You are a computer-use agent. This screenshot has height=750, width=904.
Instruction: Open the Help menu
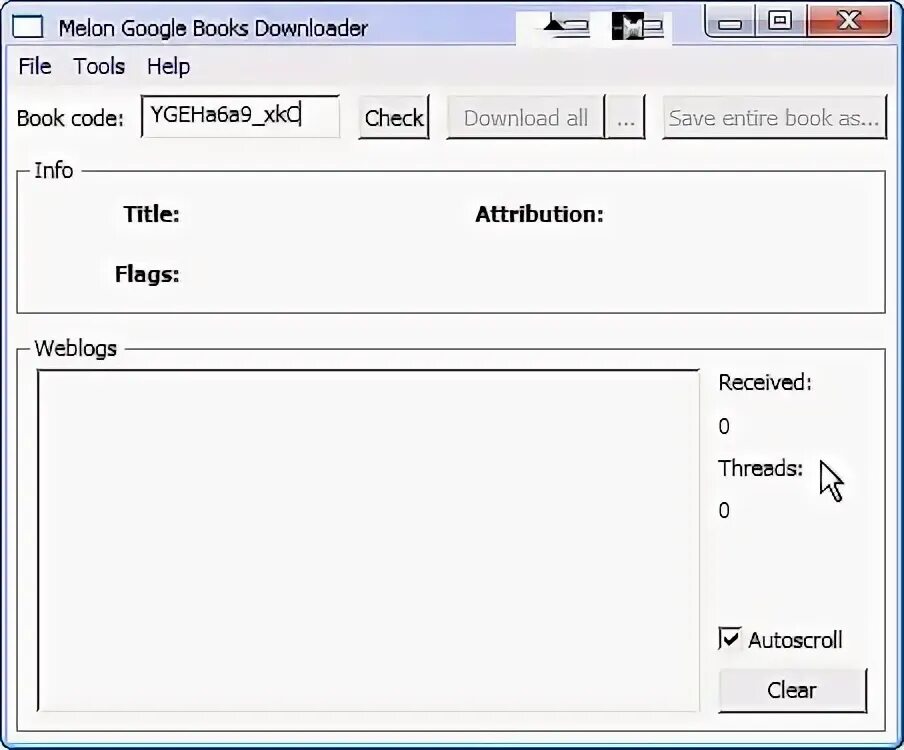168,66
